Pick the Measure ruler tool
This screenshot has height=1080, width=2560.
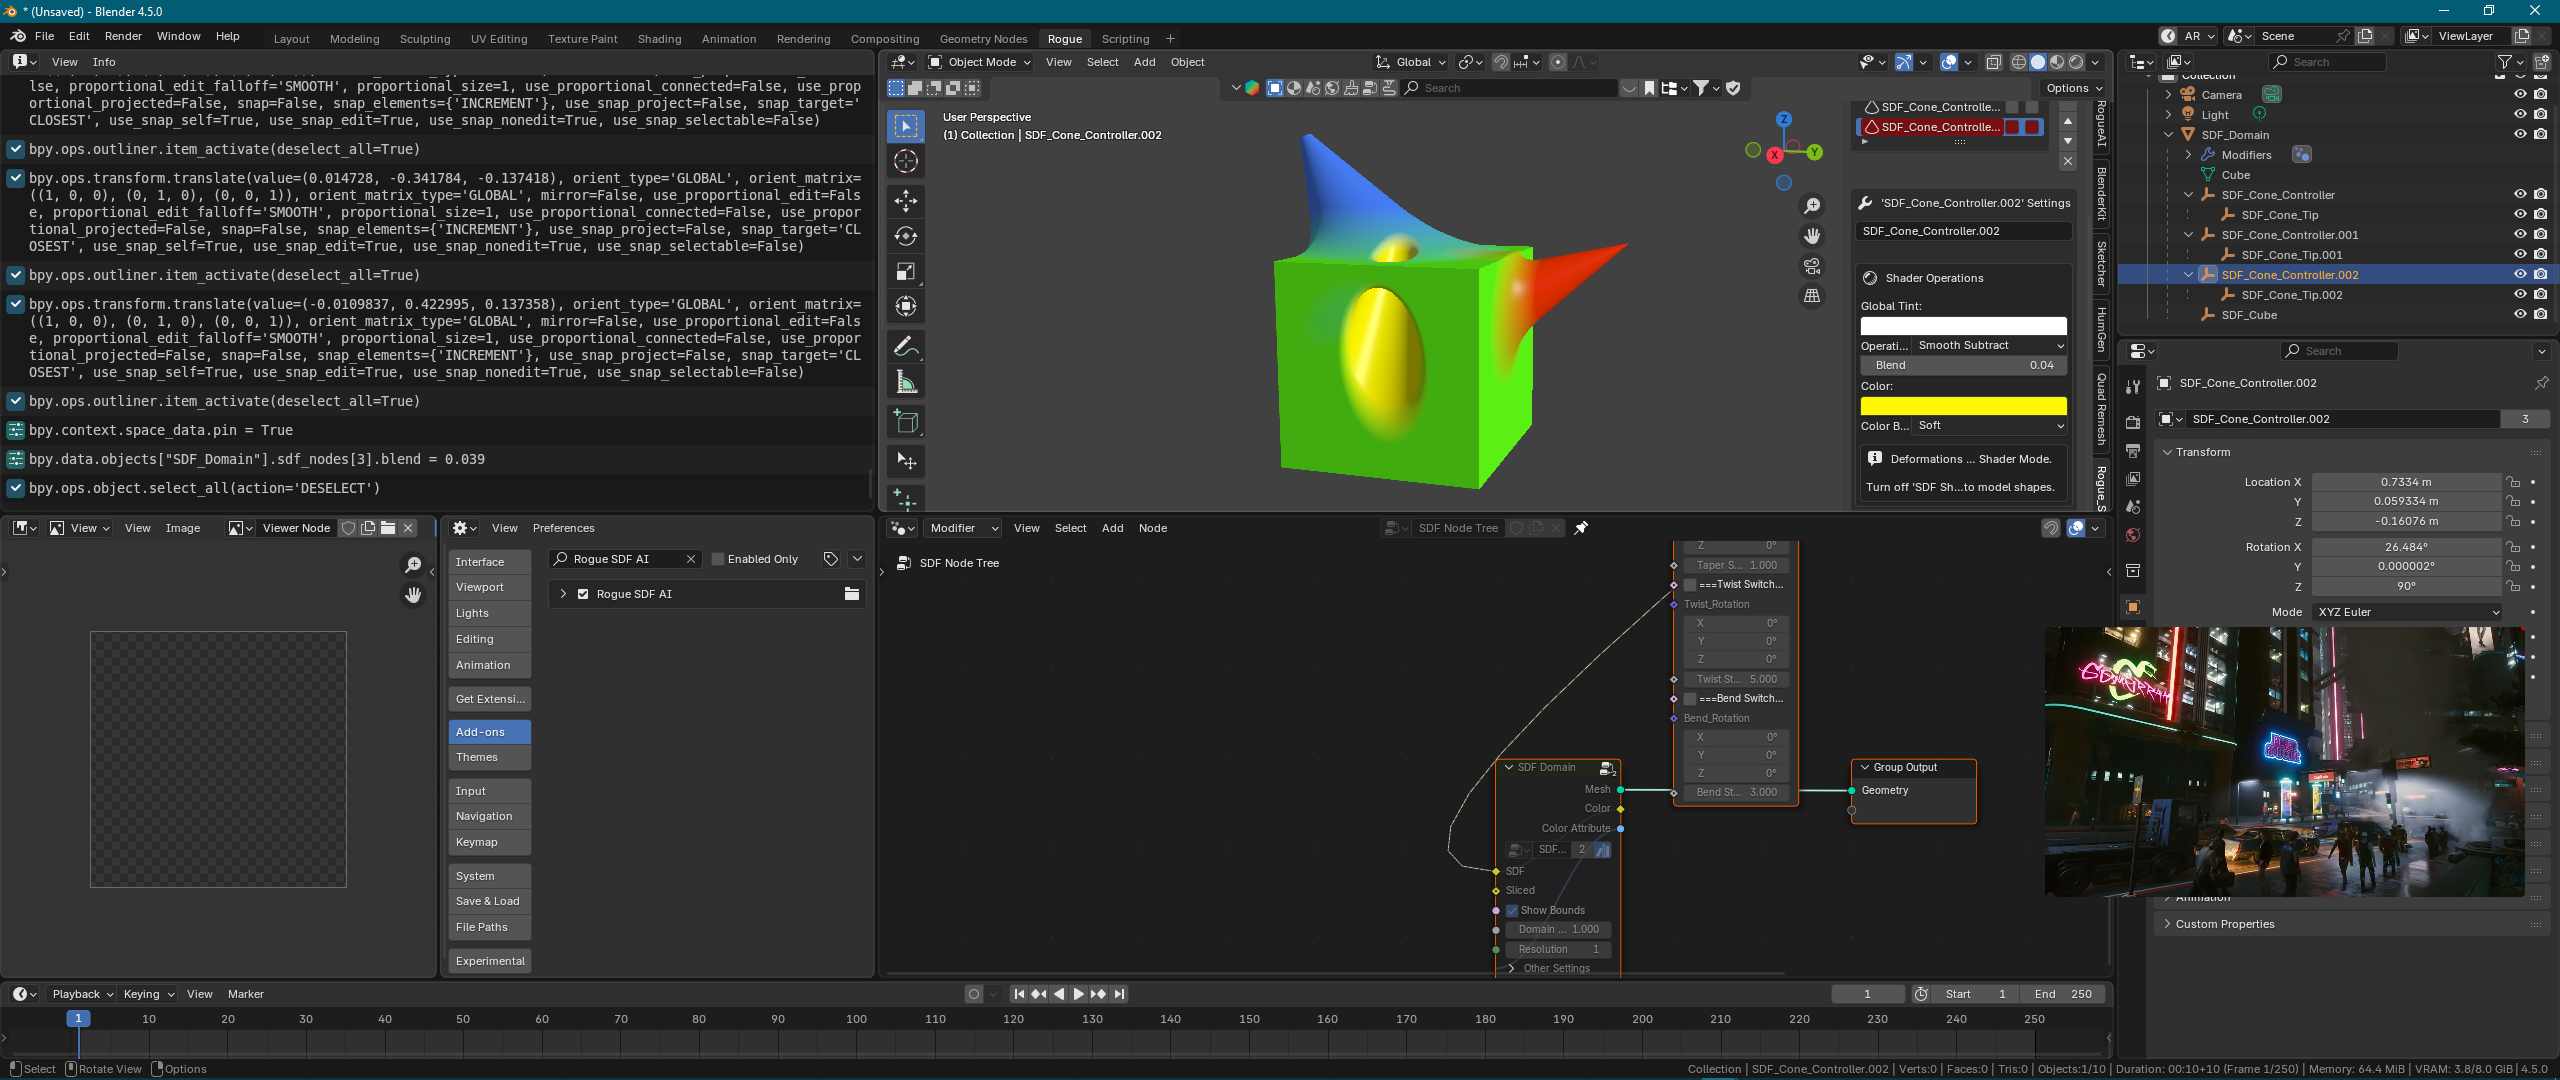click(x=906, y=382)
